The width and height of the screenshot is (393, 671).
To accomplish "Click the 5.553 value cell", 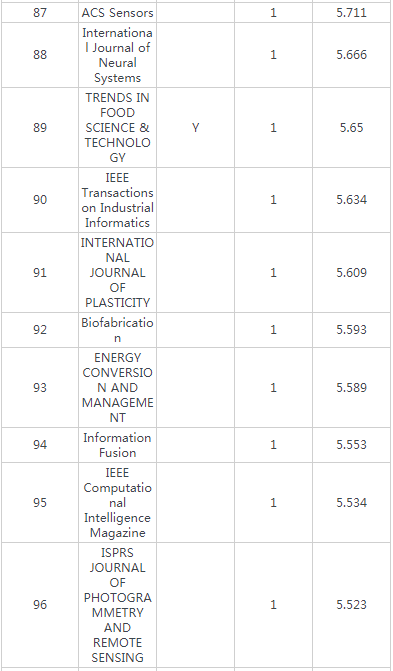I will point(351,445).
